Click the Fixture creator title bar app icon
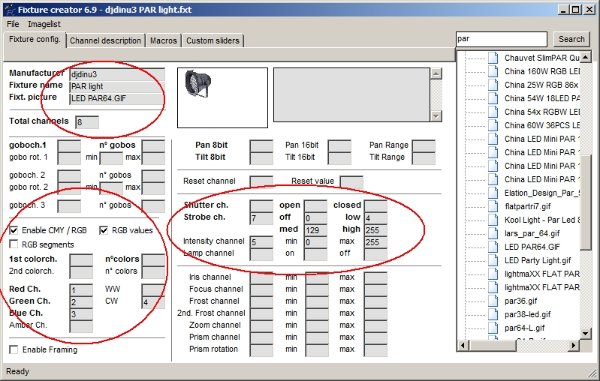 (9, 10)
